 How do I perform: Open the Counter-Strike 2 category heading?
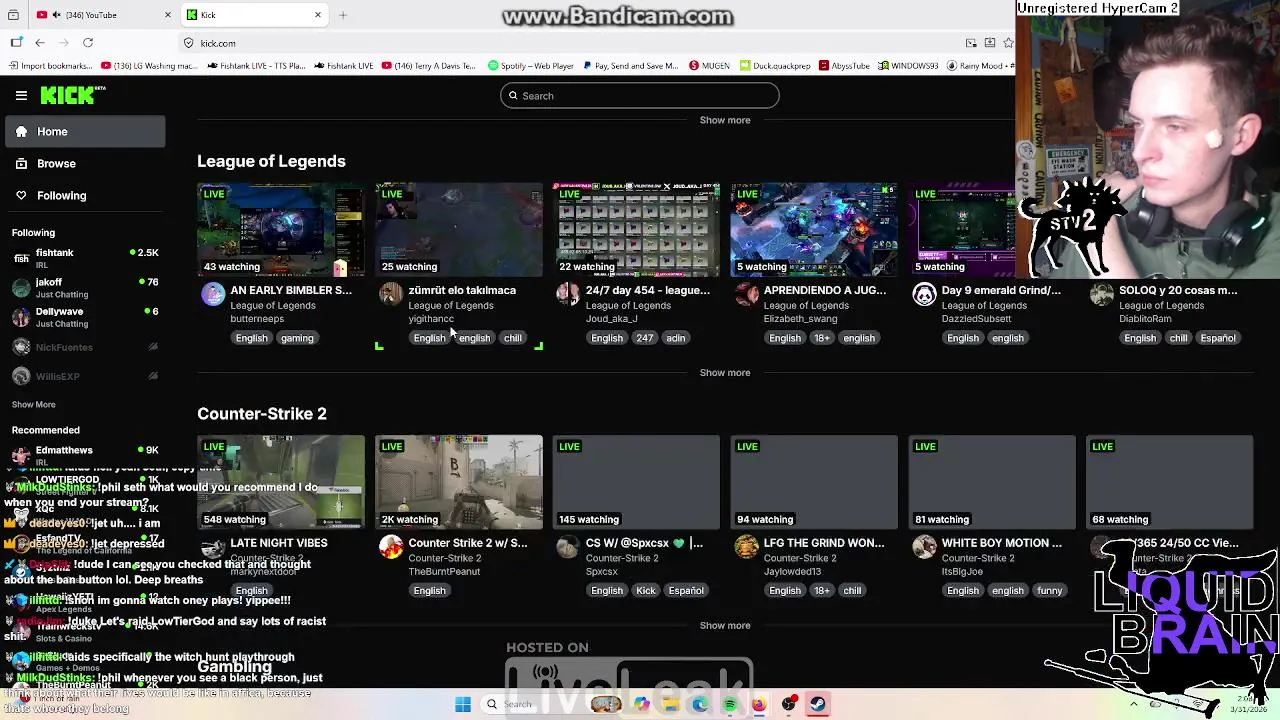coord(262,414)
